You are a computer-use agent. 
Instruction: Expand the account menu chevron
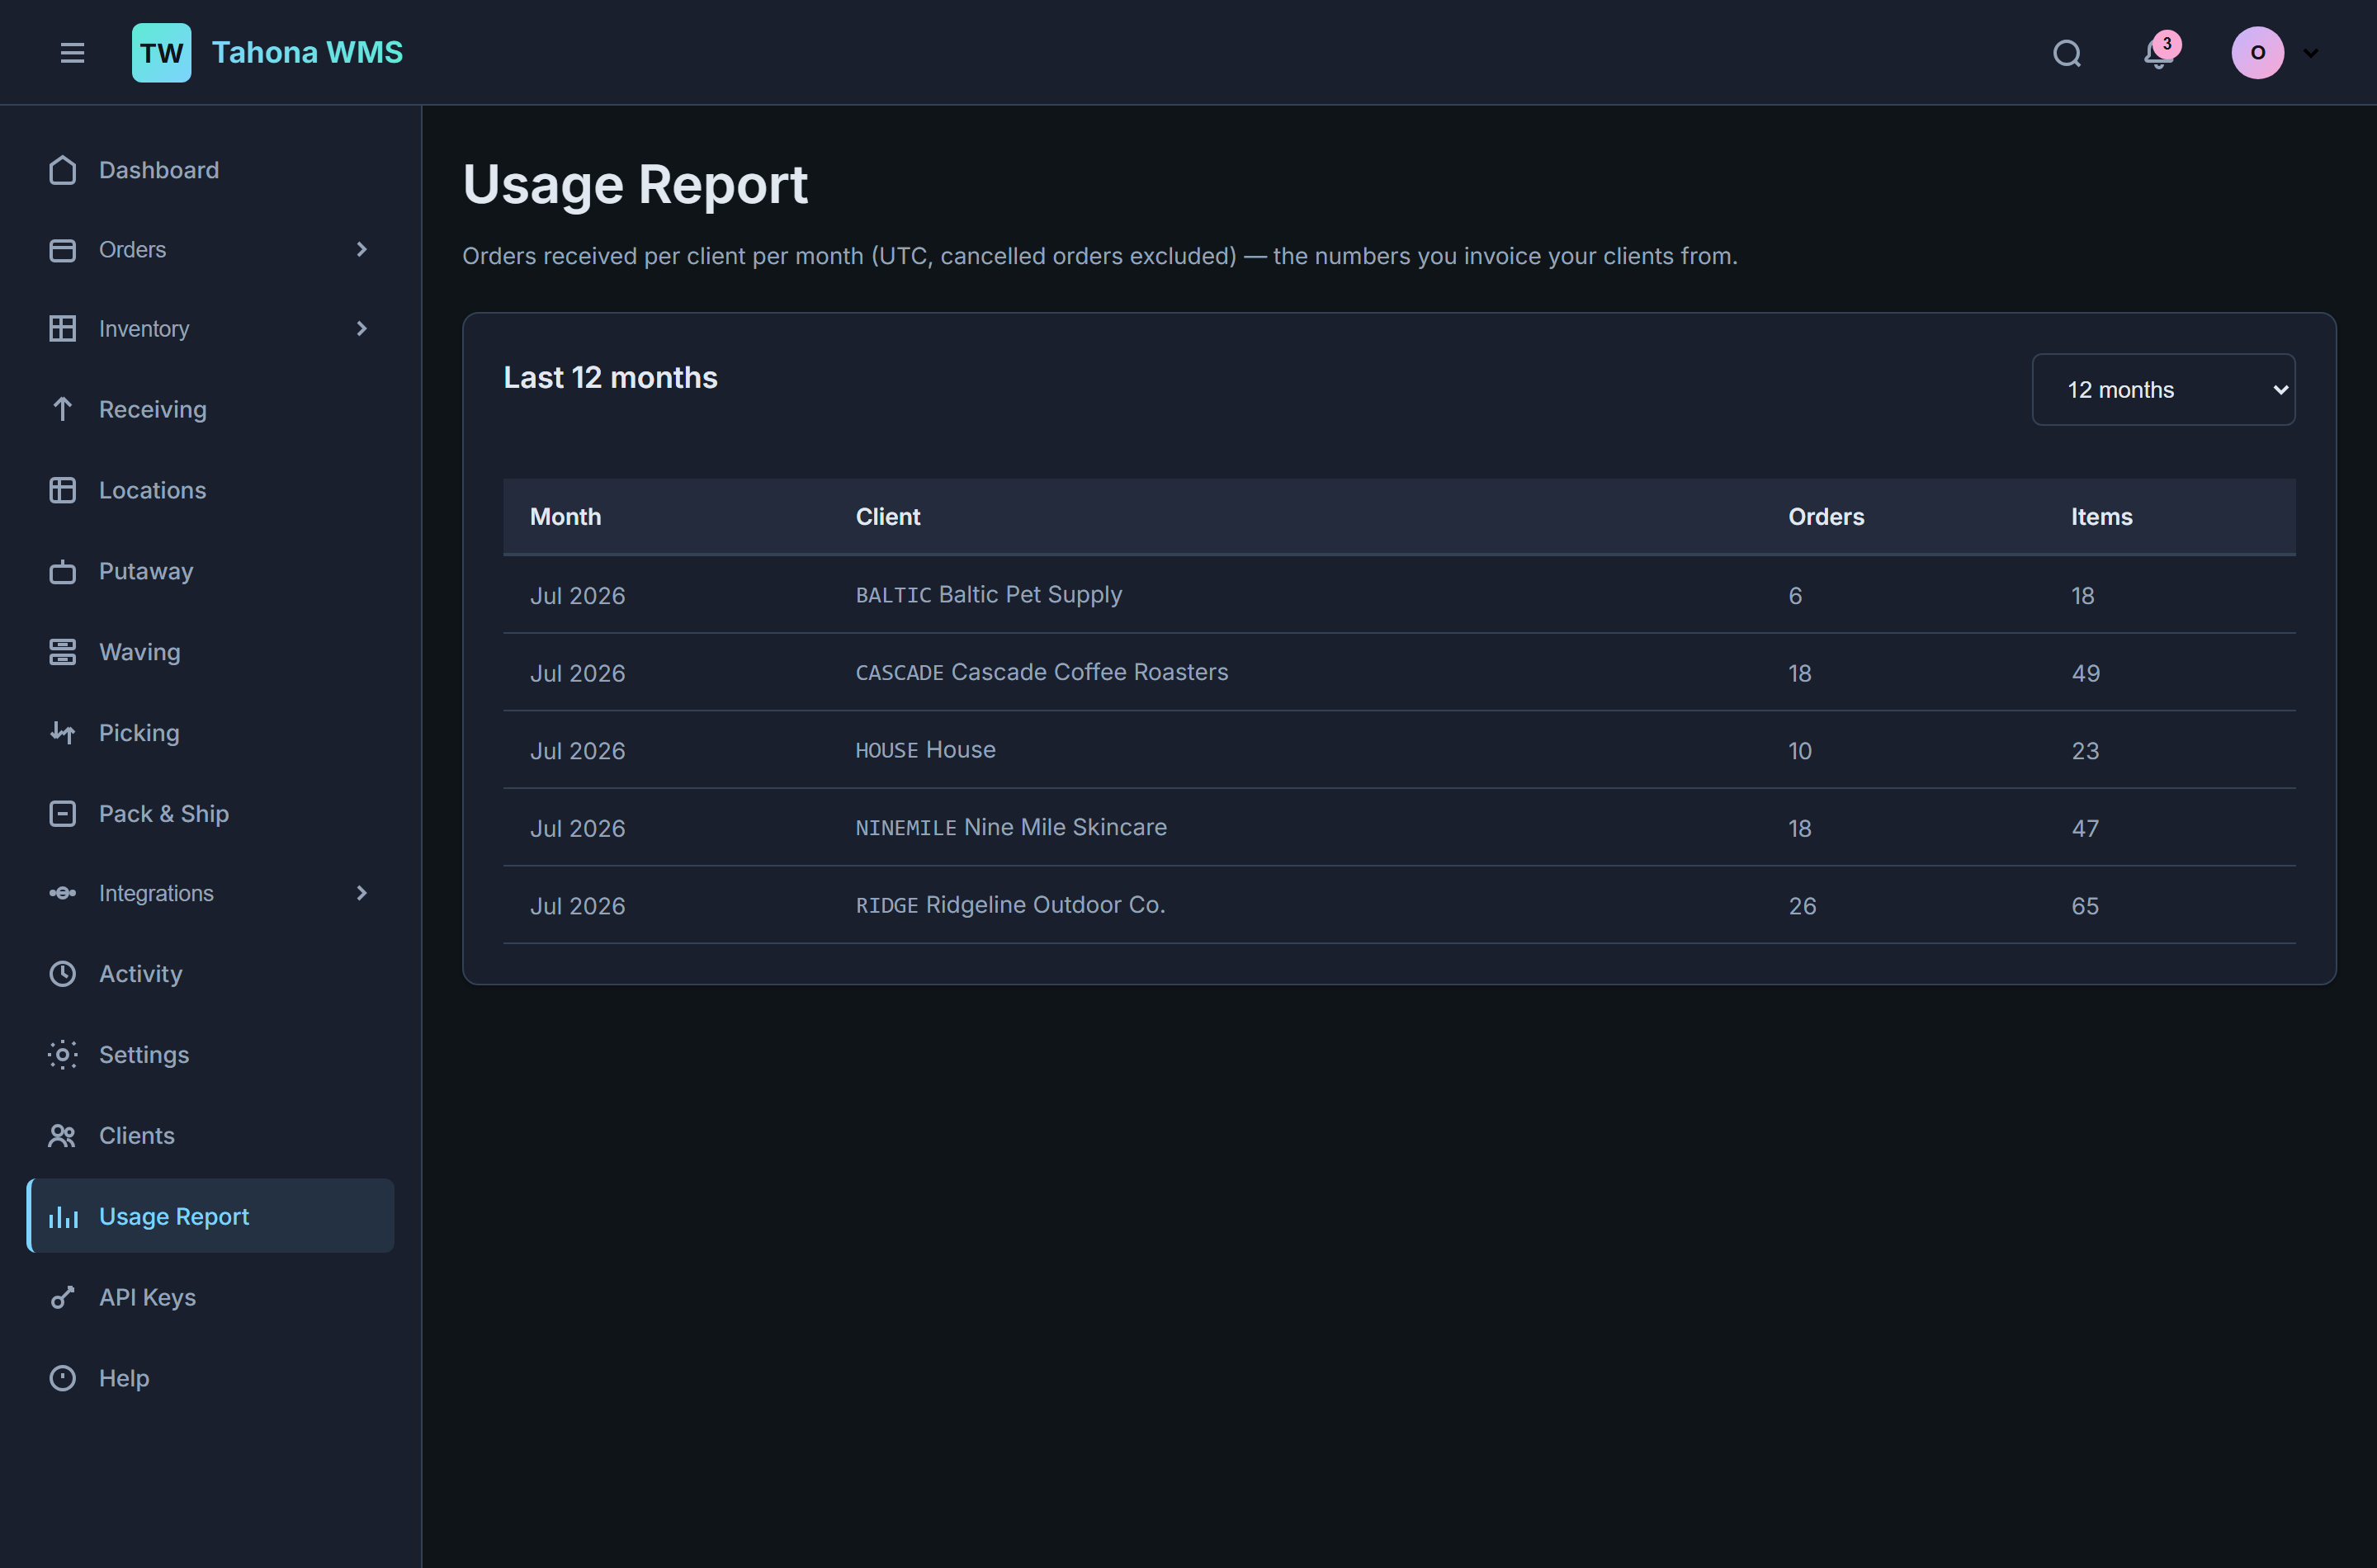(x=2311, y=53)
